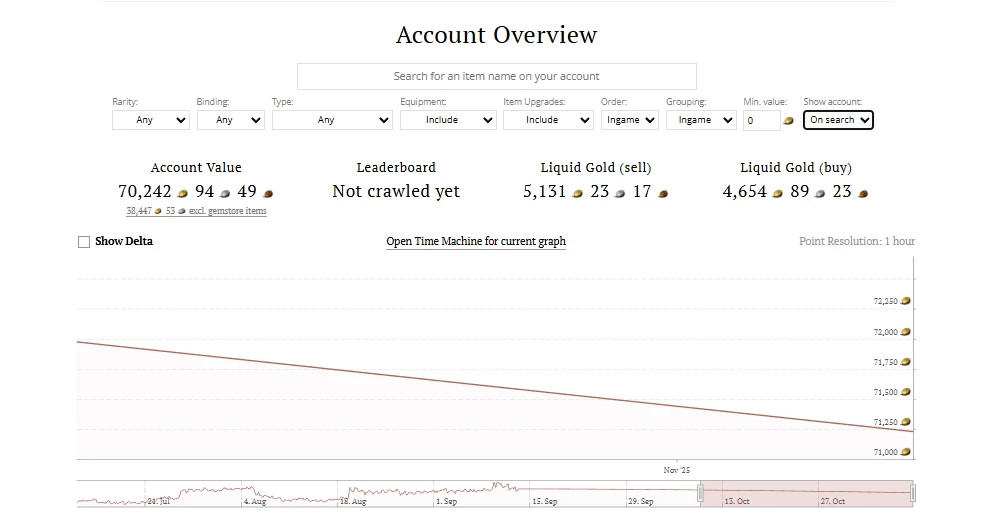Open the Equipment Include dropdown
The height and width of the screenshot is (519, 988).
point(448,120)
